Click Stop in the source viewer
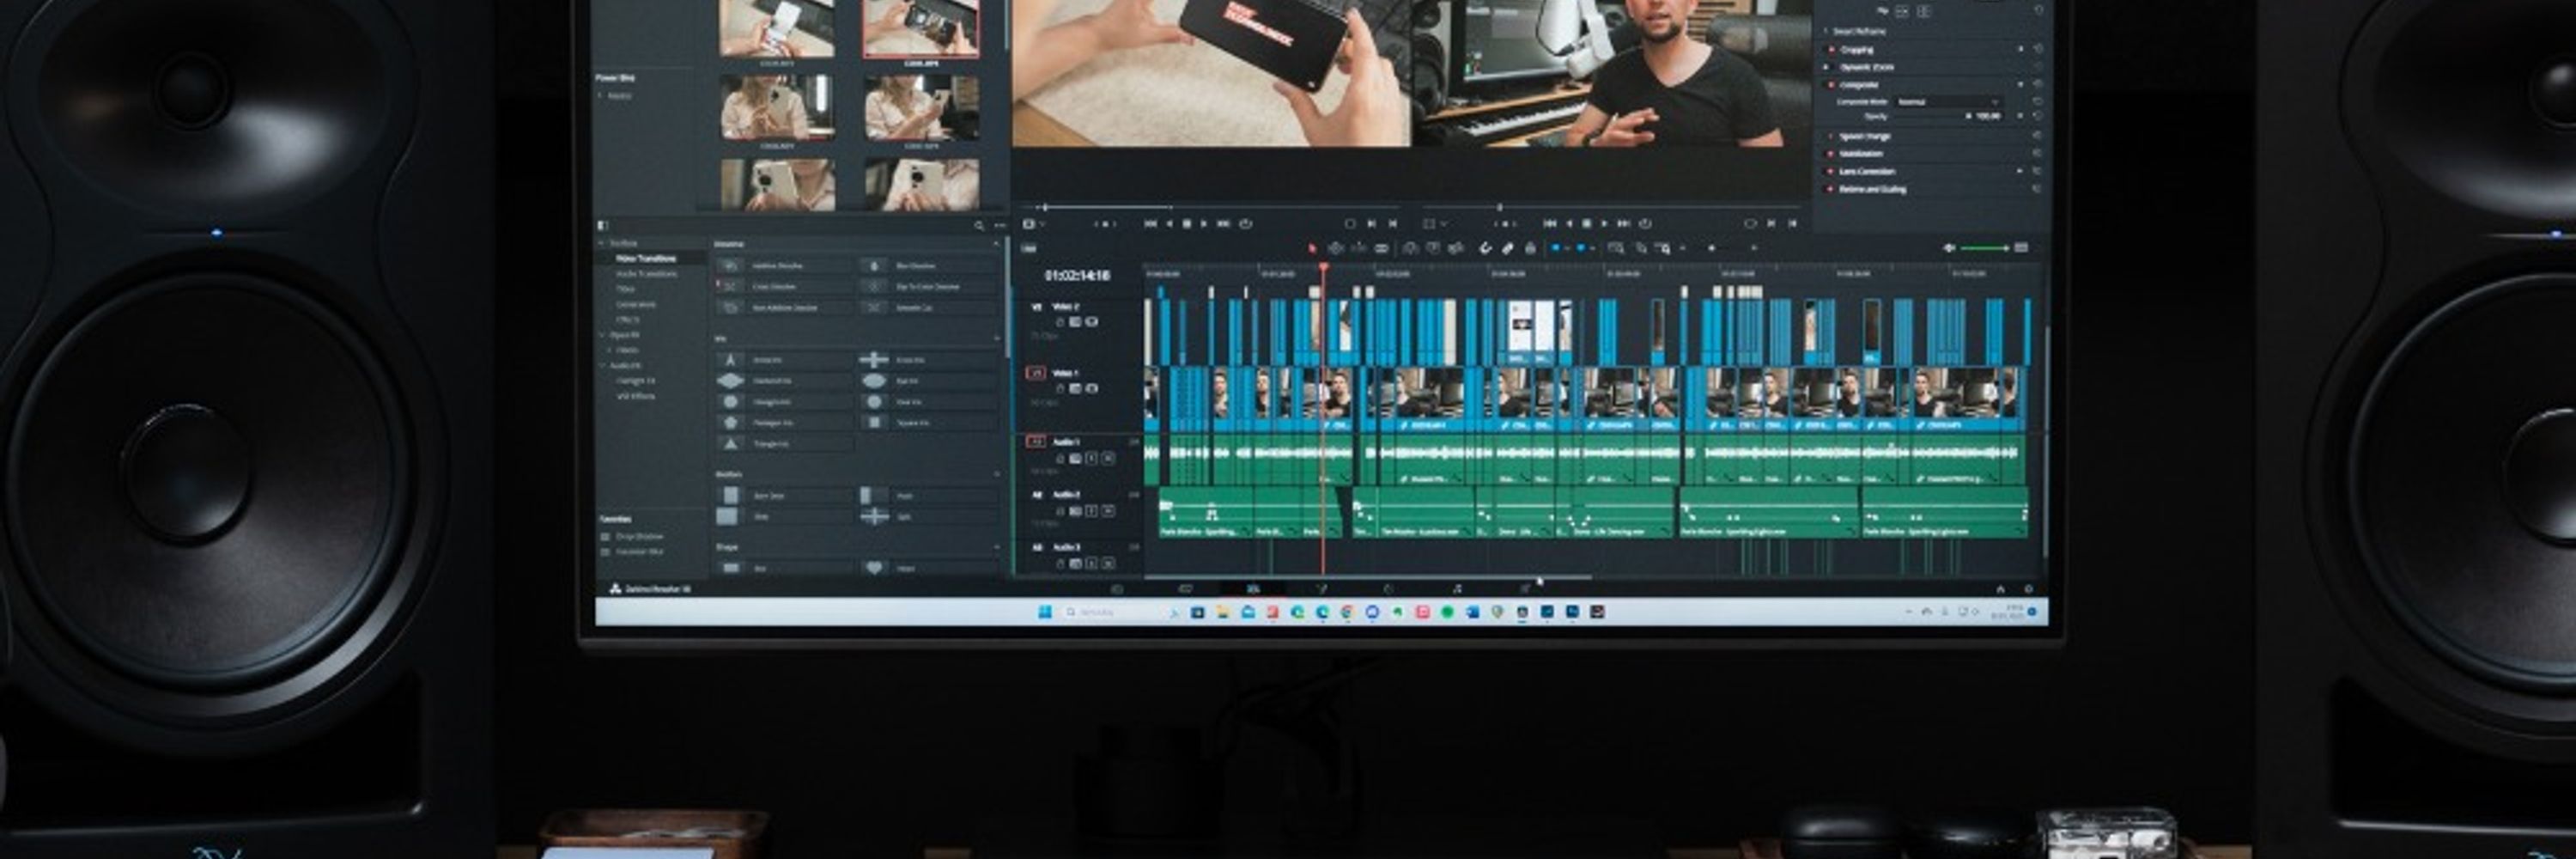The image size is (2576, 859). [x=1187, y=224]
